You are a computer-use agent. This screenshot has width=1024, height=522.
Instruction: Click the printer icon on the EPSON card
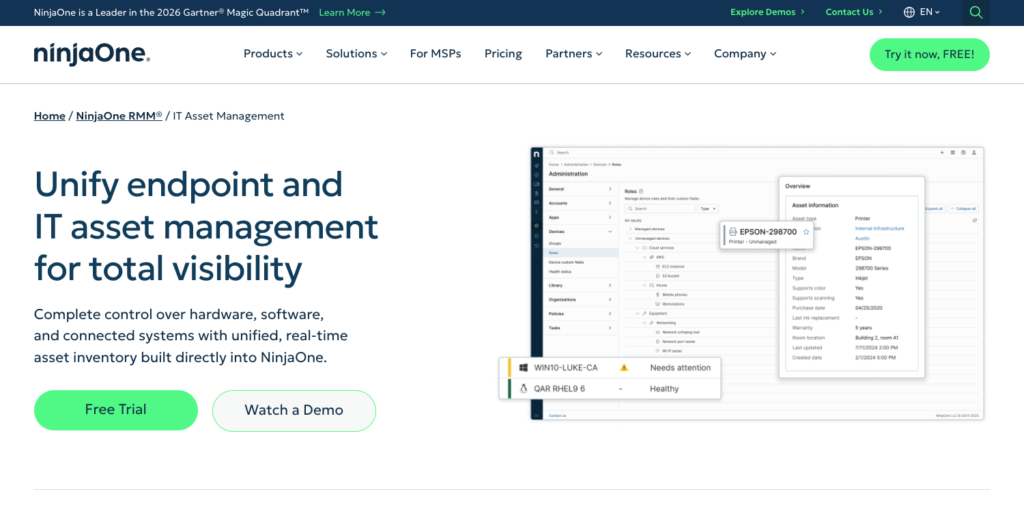732,232
